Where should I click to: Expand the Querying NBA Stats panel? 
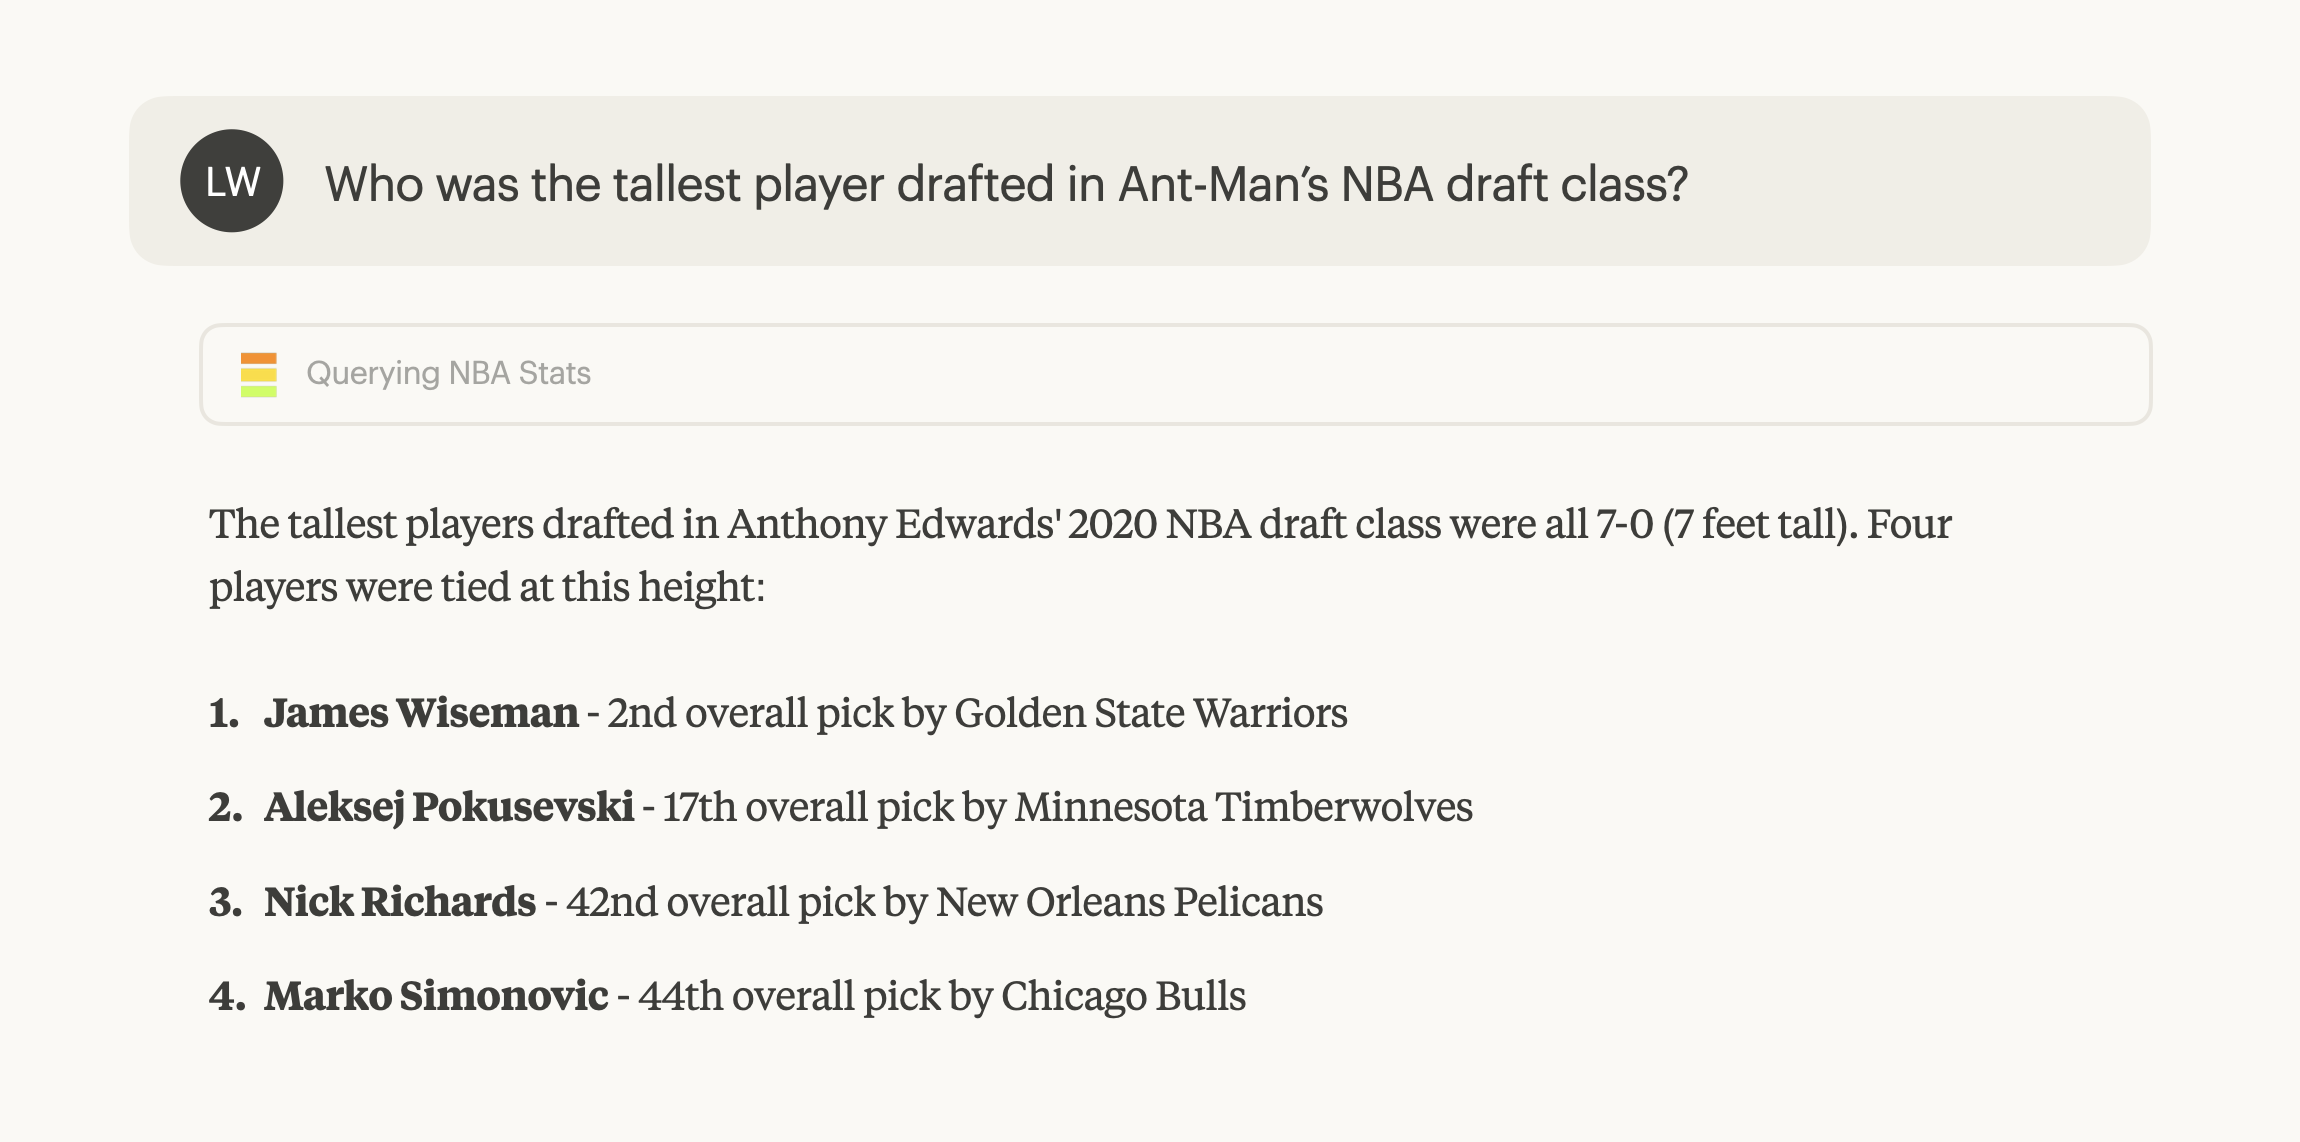click(x=1175, y=374)
